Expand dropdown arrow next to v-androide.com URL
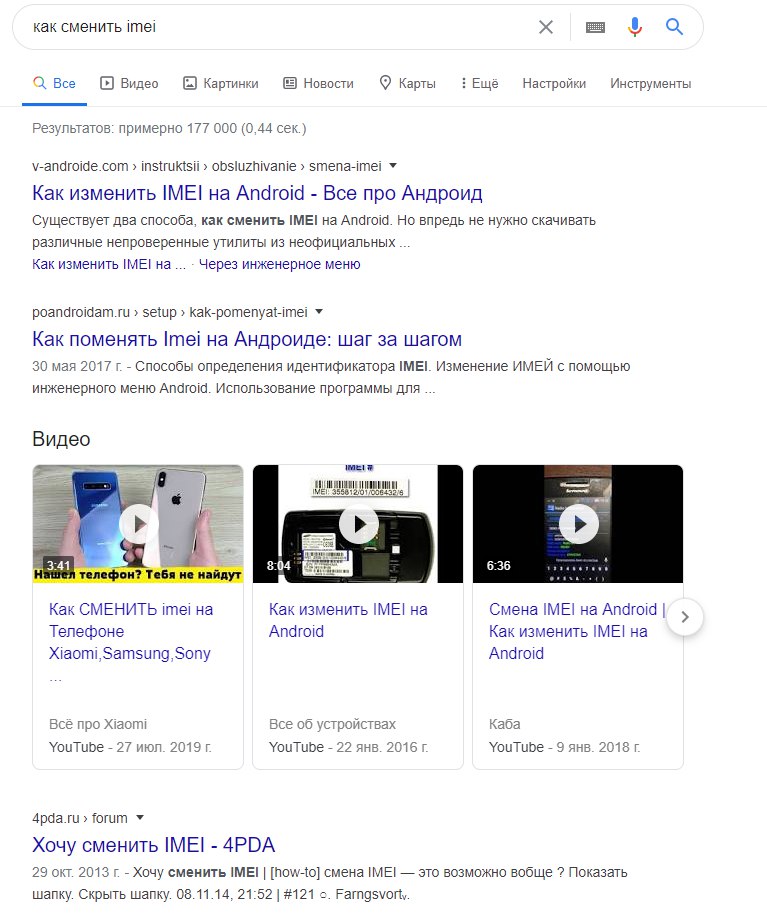The width and height of the screenshot is (767, 921). [393, 166]
